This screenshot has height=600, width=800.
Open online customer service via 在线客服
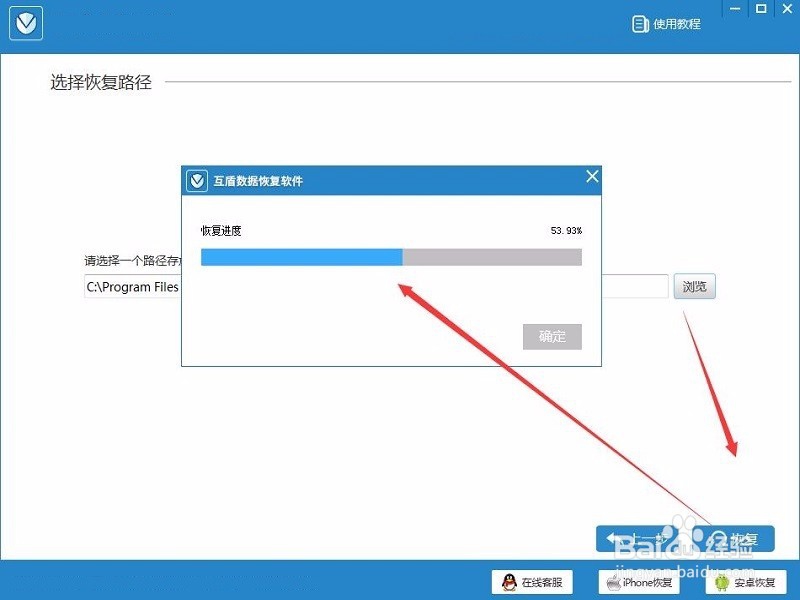tap(532, 582)
